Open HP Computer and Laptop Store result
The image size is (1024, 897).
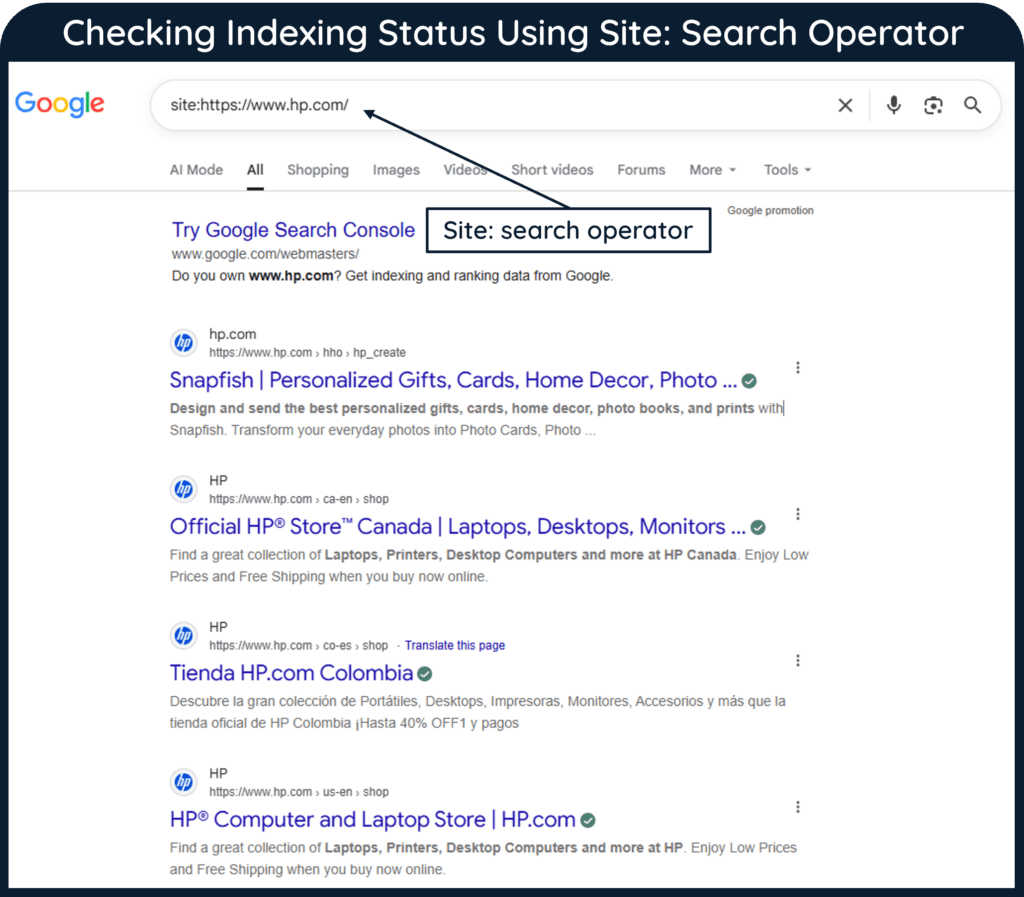pyautogui.click(x=372, y=819)
